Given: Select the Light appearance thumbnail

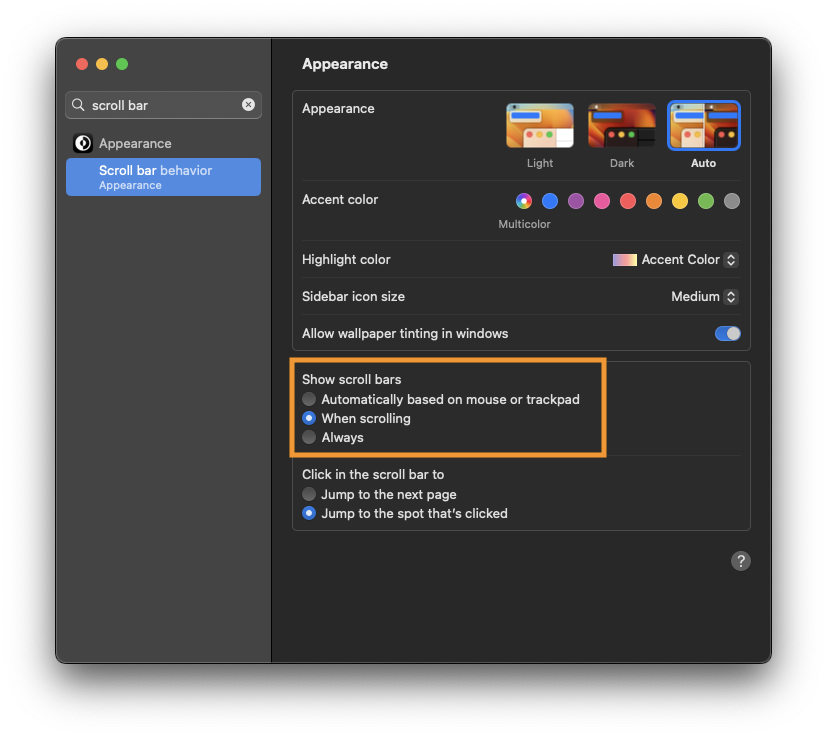Looking at the screenshot, I should pyautogui.click(x=540, y=126).
